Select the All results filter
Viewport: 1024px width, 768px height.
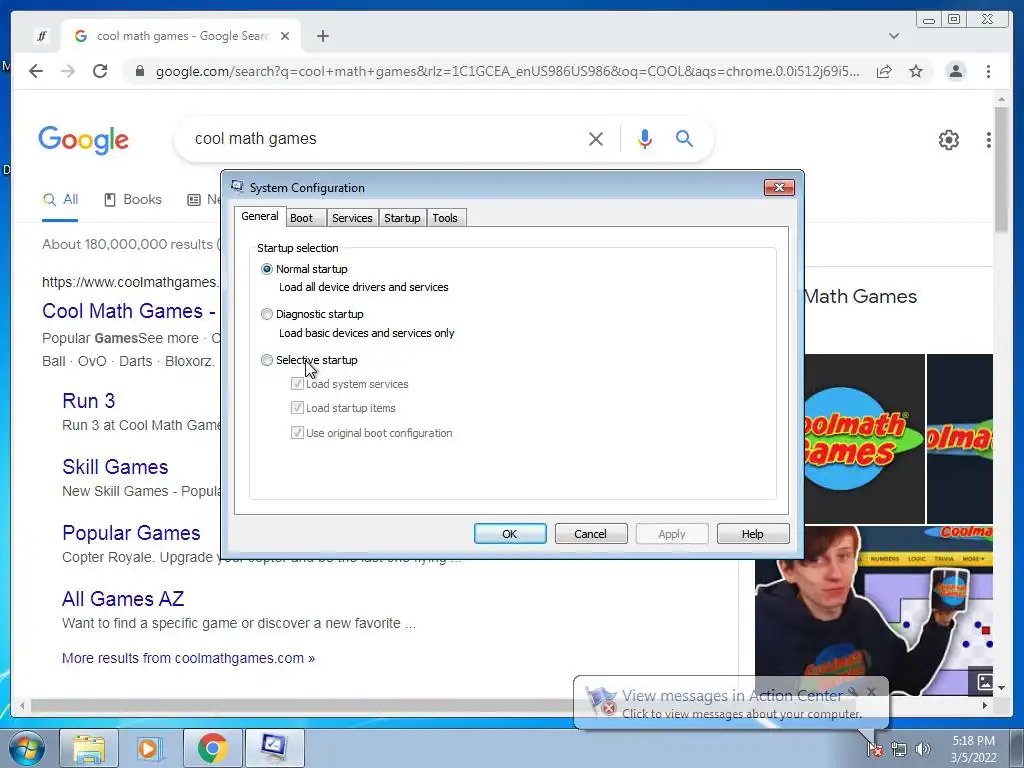click(60, 200)
